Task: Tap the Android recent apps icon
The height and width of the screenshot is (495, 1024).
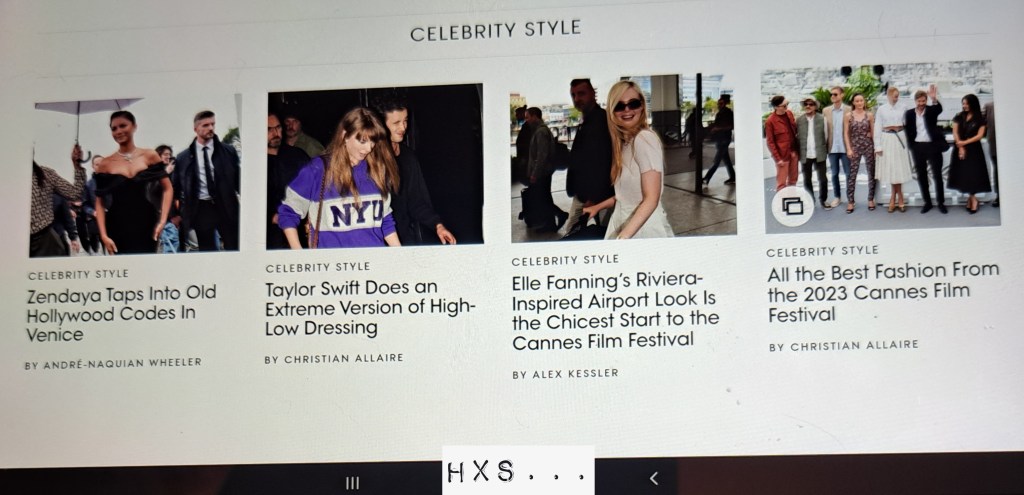Action: (x=353, y=483)
